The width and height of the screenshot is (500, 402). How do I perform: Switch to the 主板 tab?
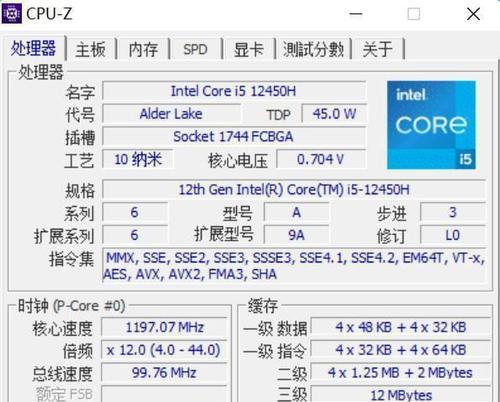coord(91,50)
